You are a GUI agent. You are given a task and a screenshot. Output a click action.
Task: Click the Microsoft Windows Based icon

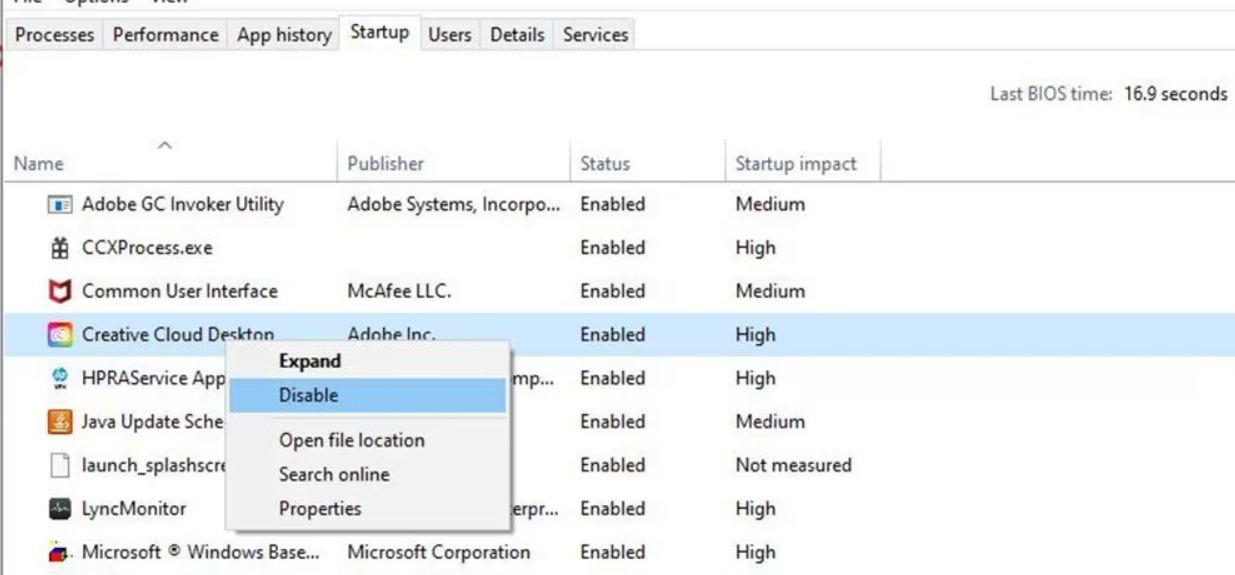coord(60,552)
